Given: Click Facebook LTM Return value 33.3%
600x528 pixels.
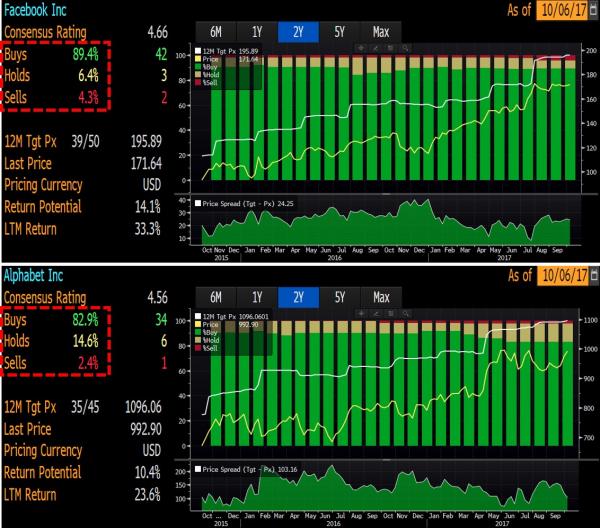Looking at the screenshot, I should pyautogui.click(x=147, y=229).
